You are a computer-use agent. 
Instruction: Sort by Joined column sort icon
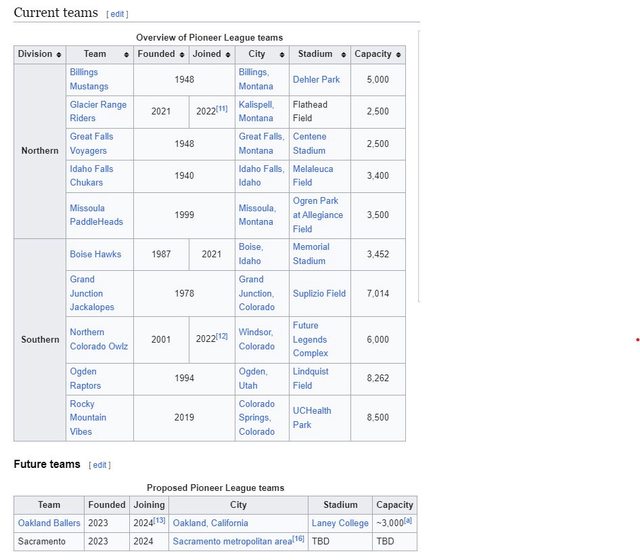(x=227, y=54)
